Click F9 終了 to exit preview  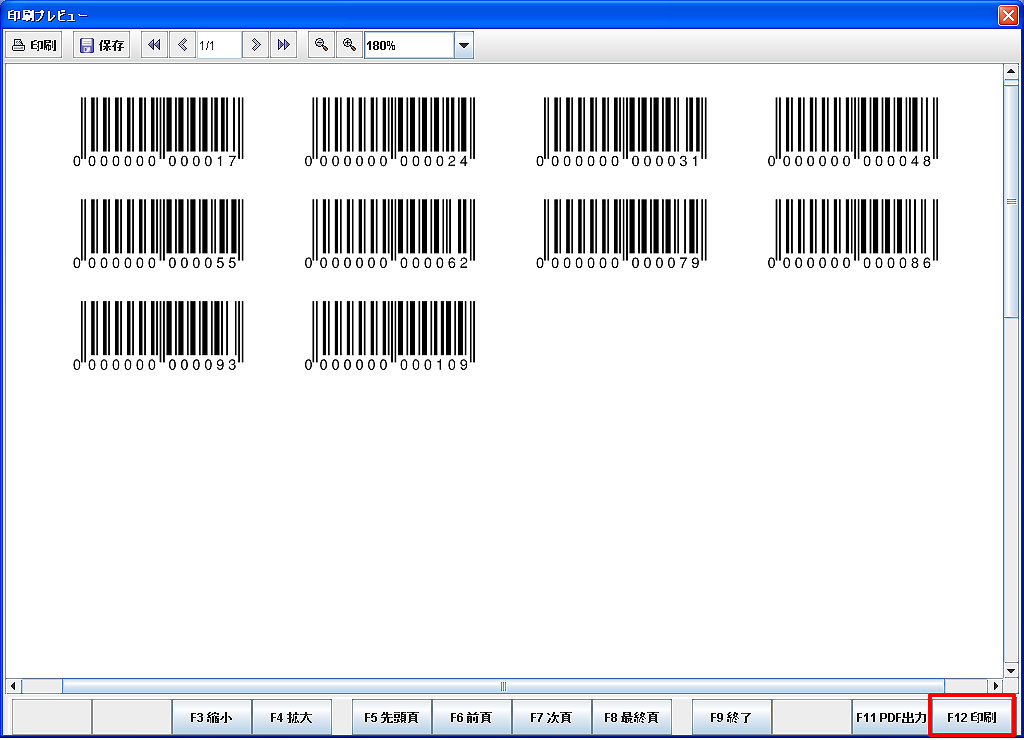pos(731,717)
